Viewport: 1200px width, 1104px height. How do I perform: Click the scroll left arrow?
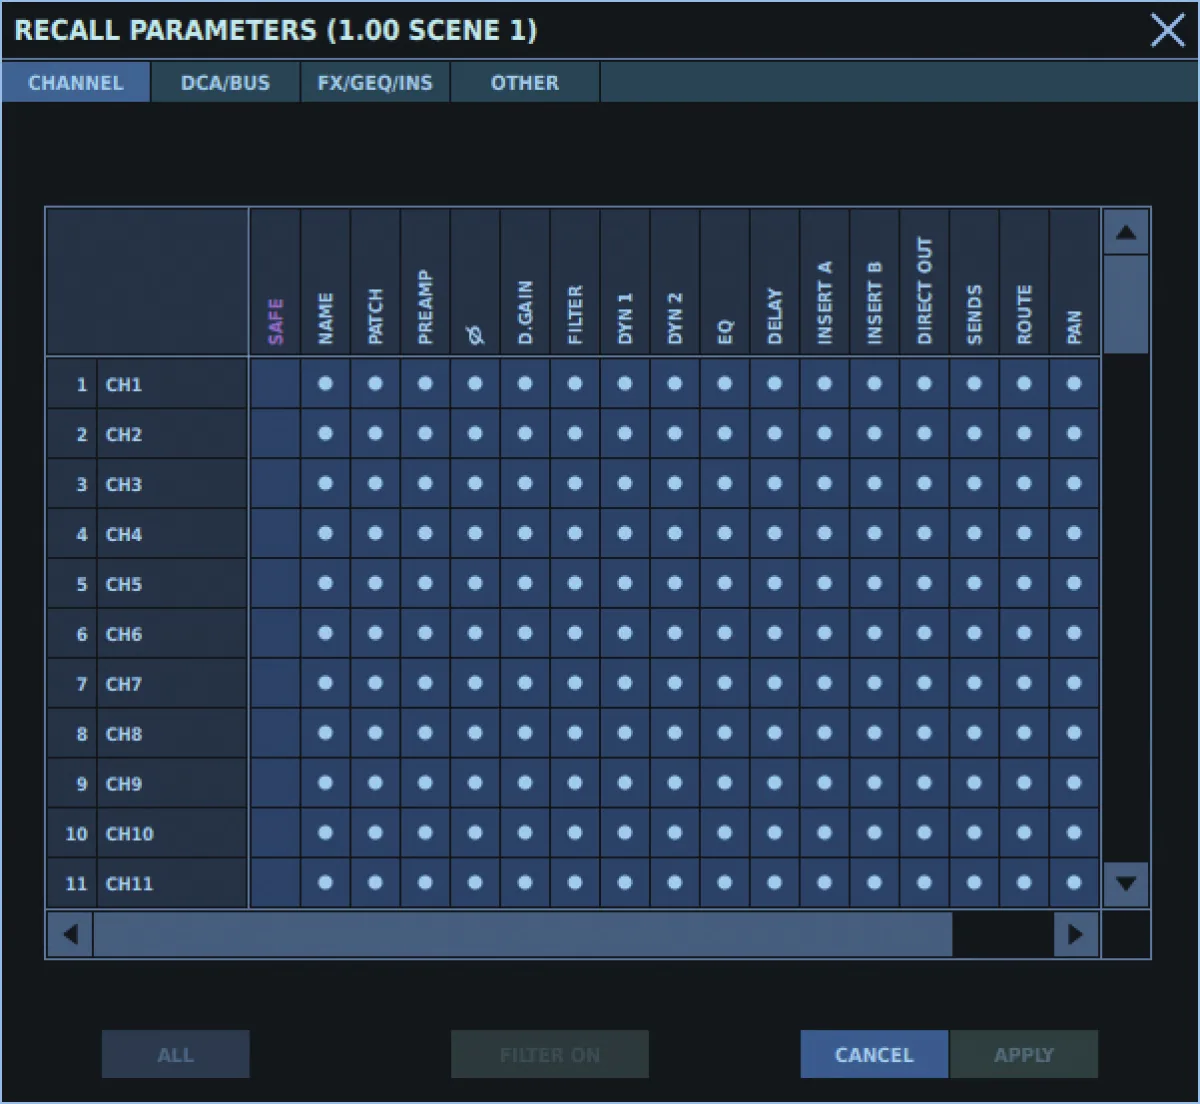pos(70,935)
